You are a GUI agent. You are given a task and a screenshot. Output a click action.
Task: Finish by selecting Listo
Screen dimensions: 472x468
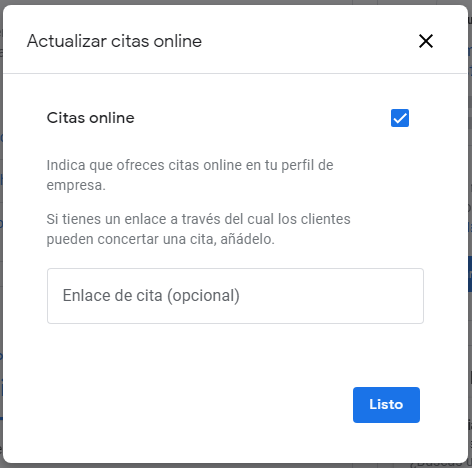pos(386,405)
